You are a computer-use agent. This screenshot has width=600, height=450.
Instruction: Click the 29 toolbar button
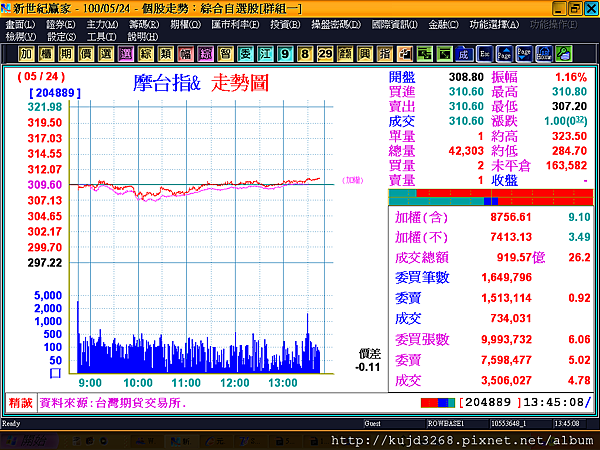click(x=325, y=54)
